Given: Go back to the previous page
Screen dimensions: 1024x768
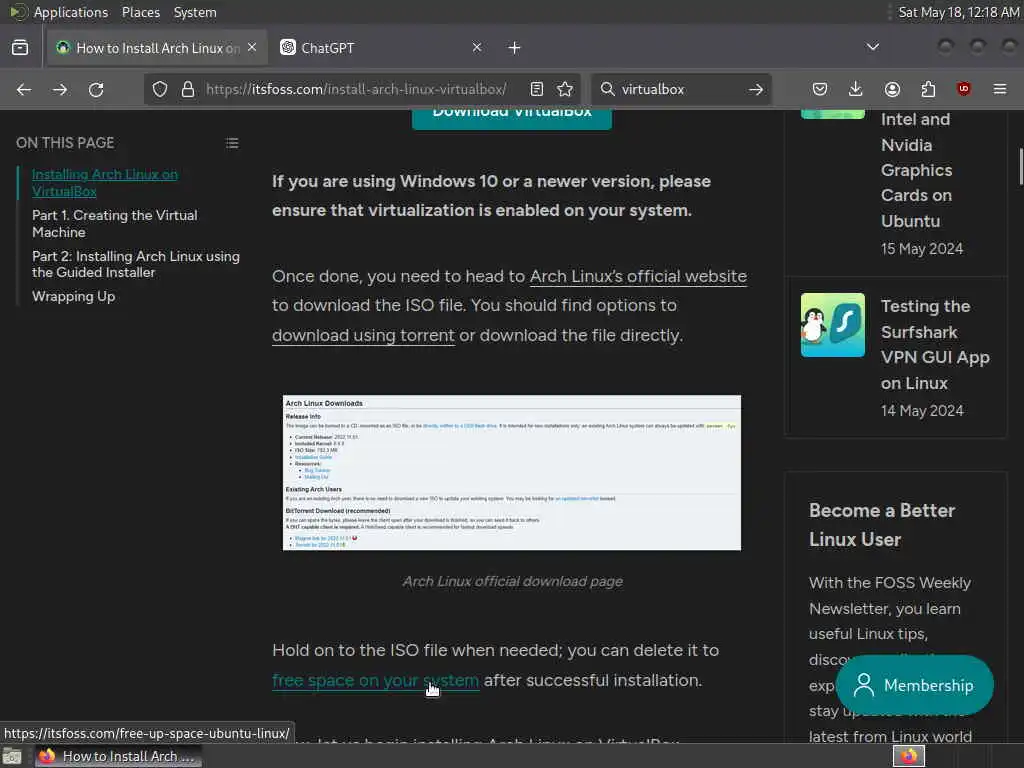Looking at the screenshot, I should point(24,89).
